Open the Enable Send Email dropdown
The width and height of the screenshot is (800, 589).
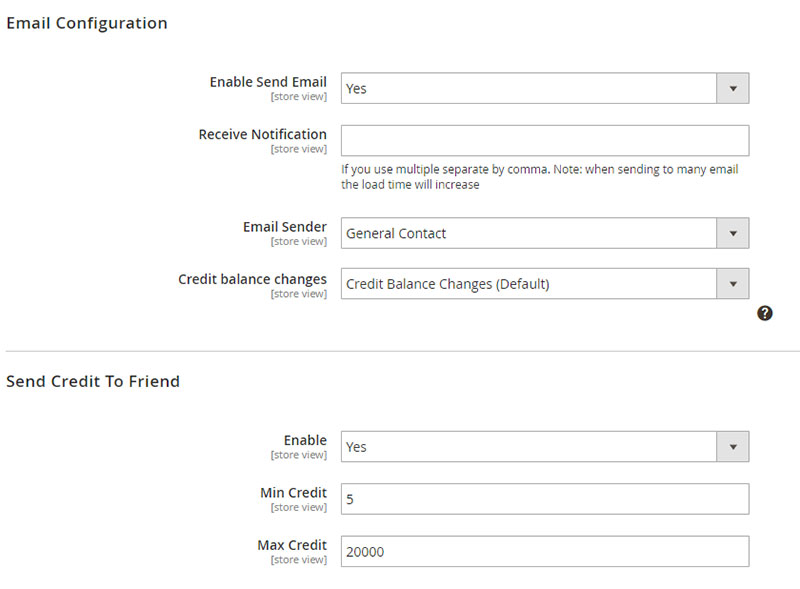[x=545, y=88]
